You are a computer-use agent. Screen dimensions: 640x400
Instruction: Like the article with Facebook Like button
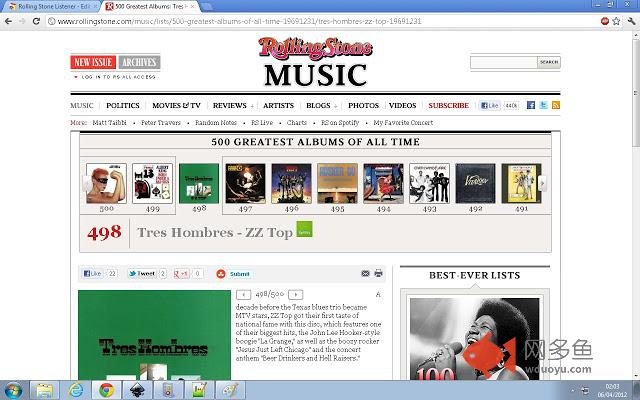92,273
